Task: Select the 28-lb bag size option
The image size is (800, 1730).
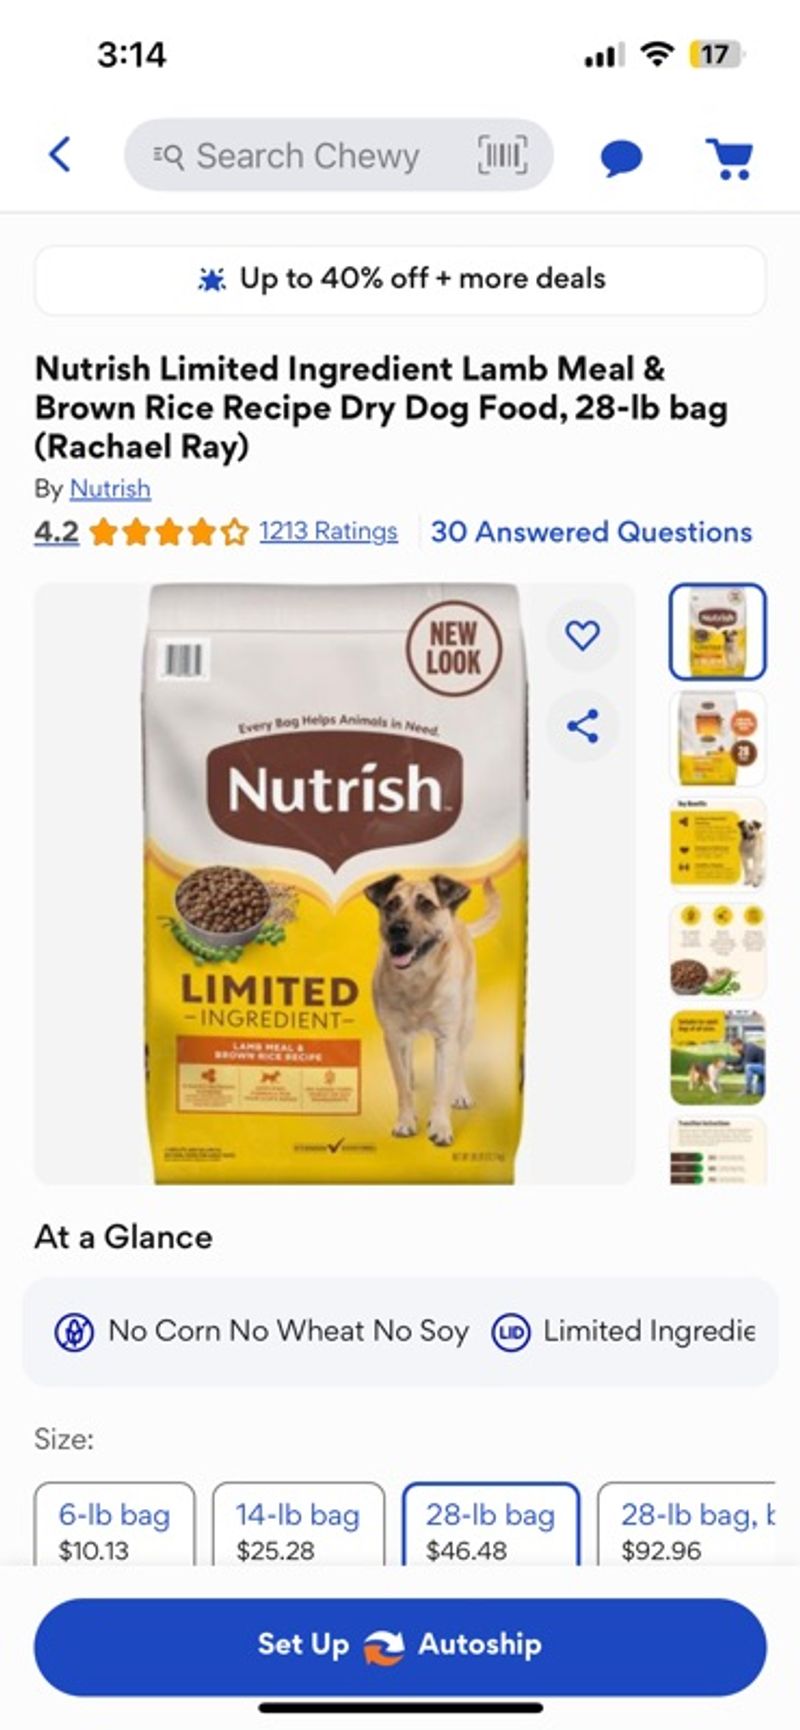Action: (490, 1528)
